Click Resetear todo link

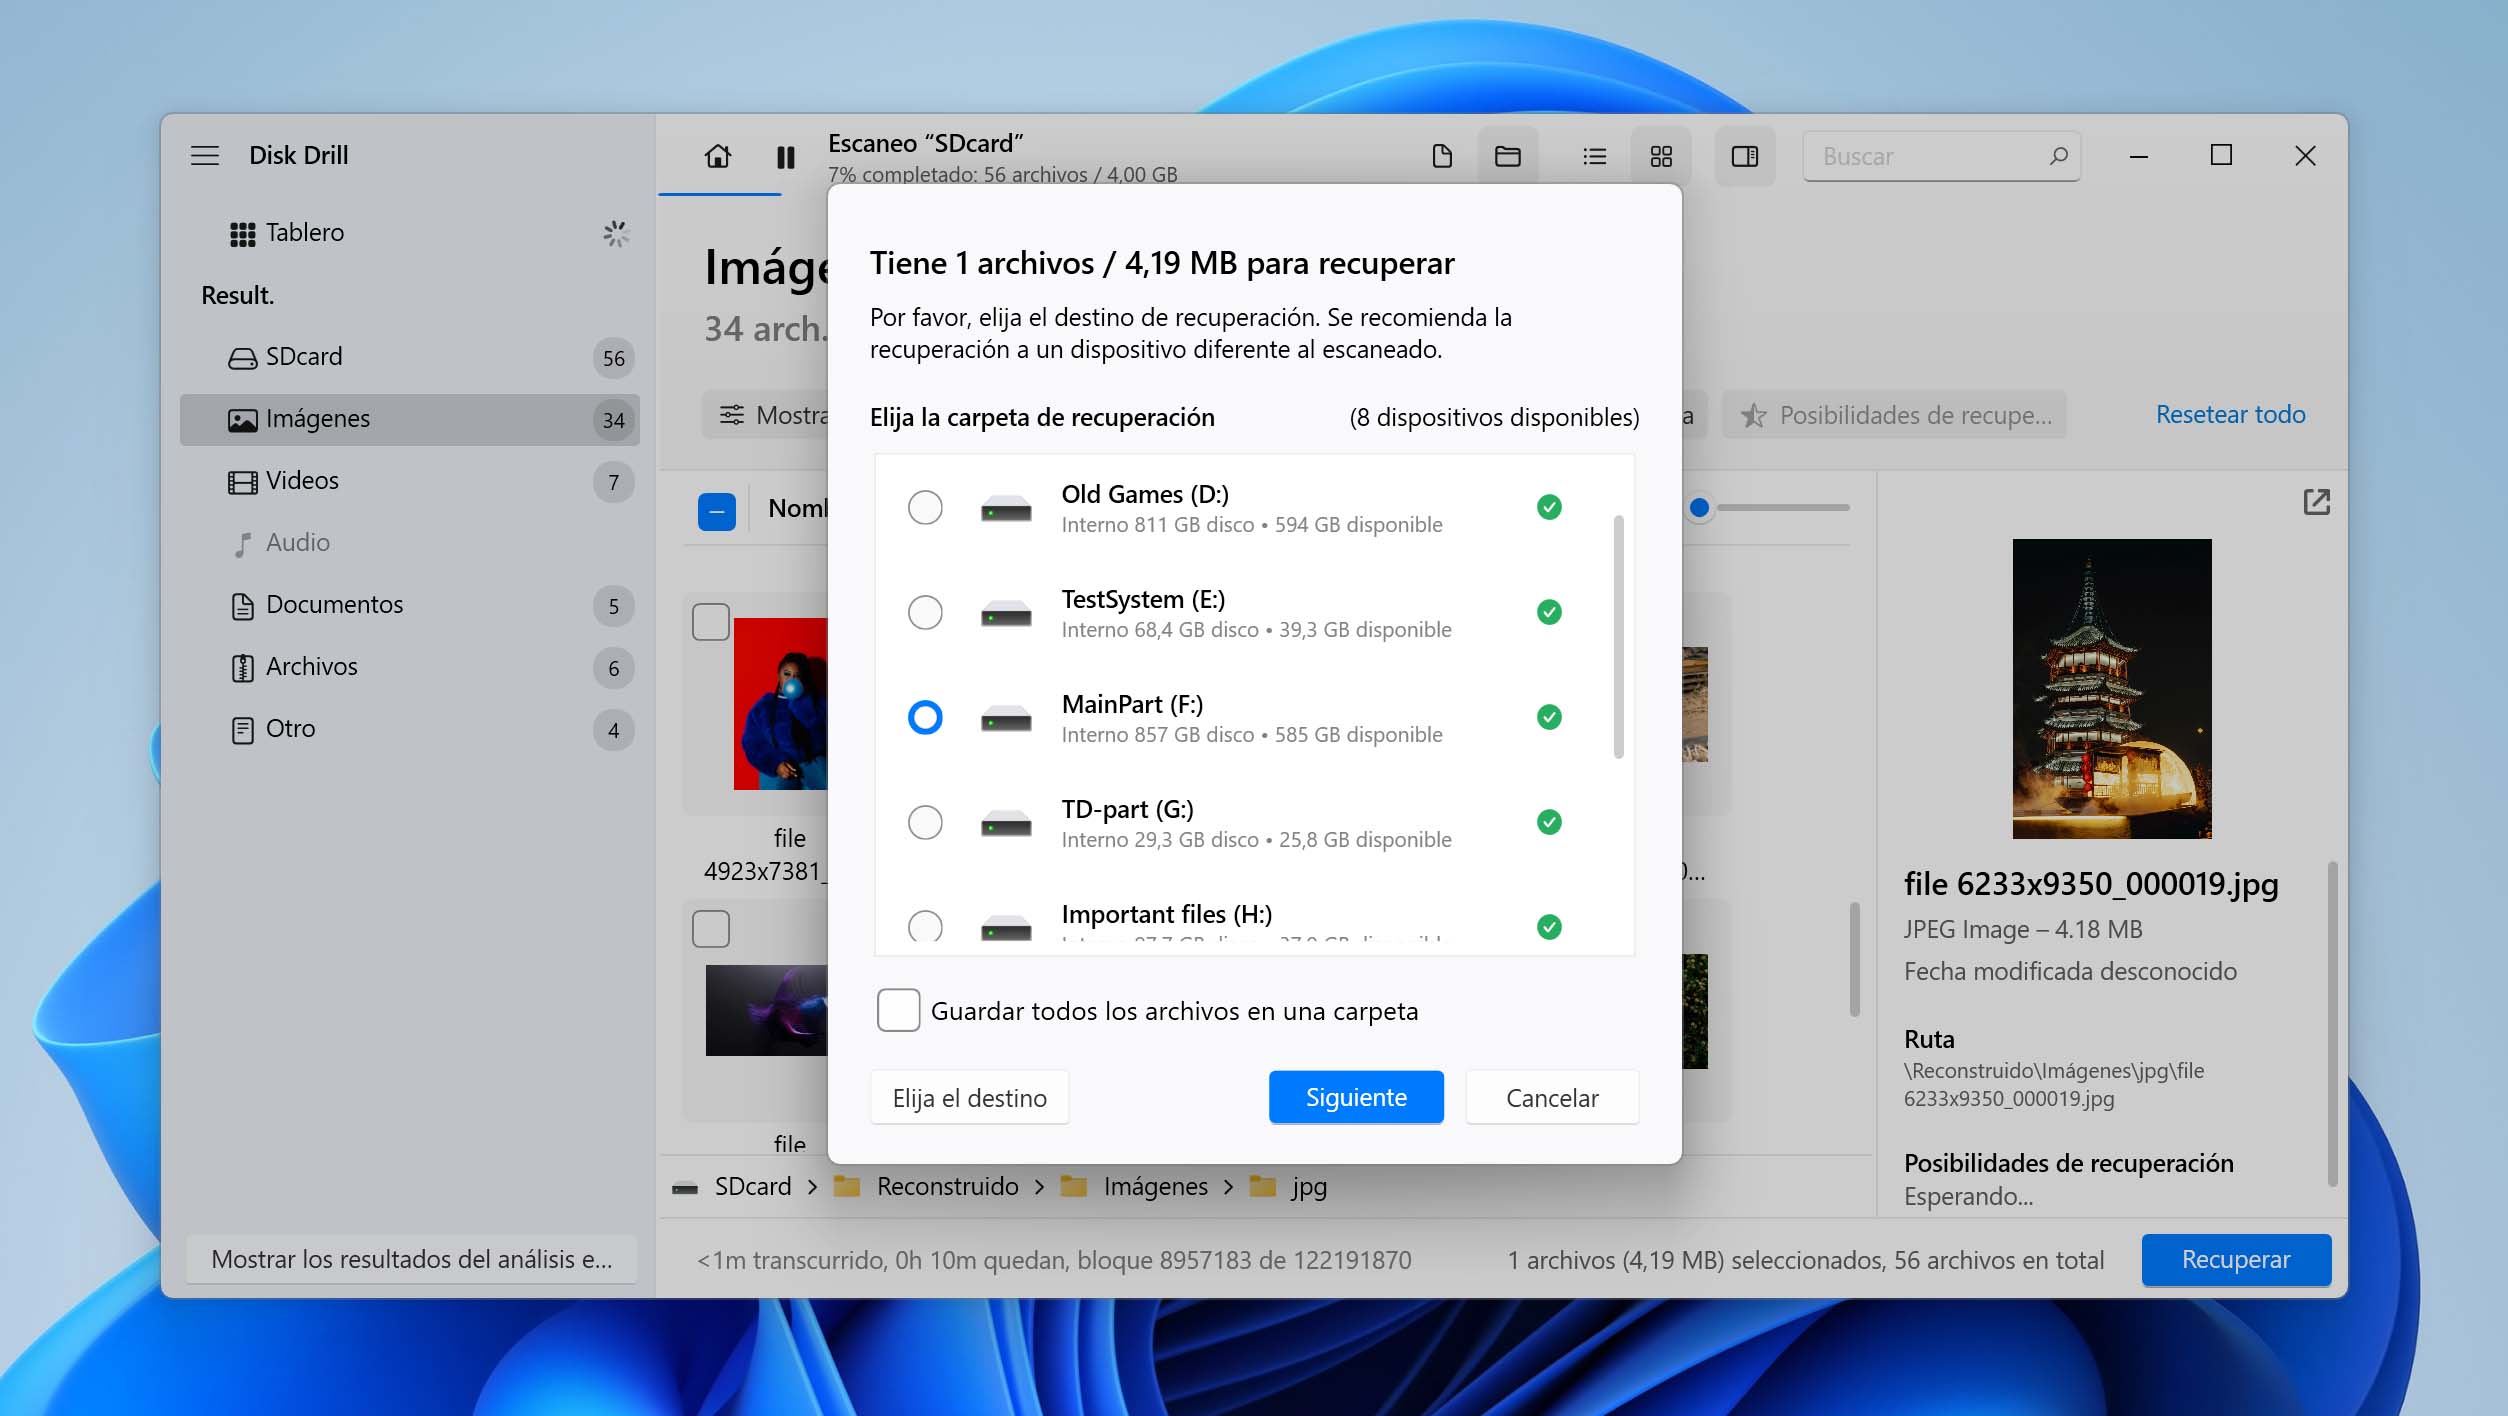[x=2230, y=414]
